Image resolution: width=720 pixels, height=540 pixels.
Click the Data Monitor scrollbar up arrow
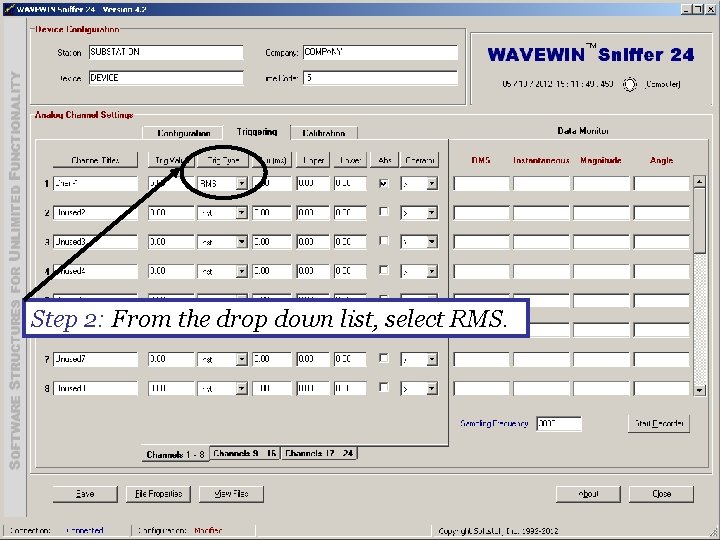[699, 181]
